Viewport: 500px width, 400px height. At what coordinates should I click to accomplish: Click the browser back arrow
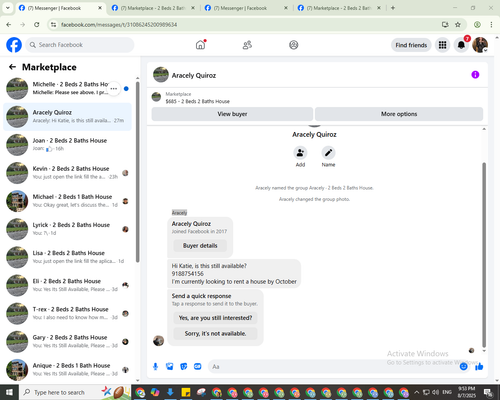pyautogui.click(x=9, y=25)
